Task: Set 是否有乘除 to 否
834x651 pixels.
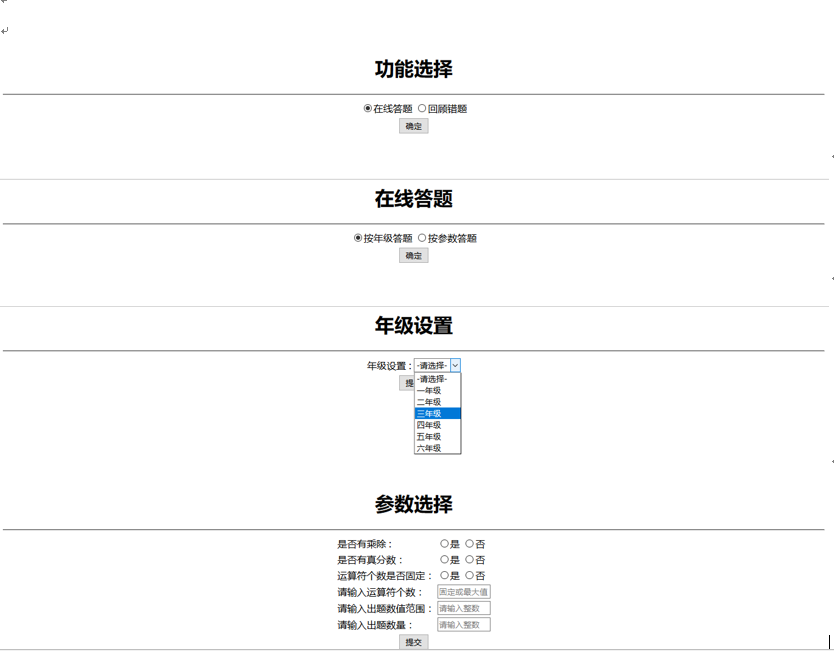Action: pyautogui.click(x=469, y=544)
